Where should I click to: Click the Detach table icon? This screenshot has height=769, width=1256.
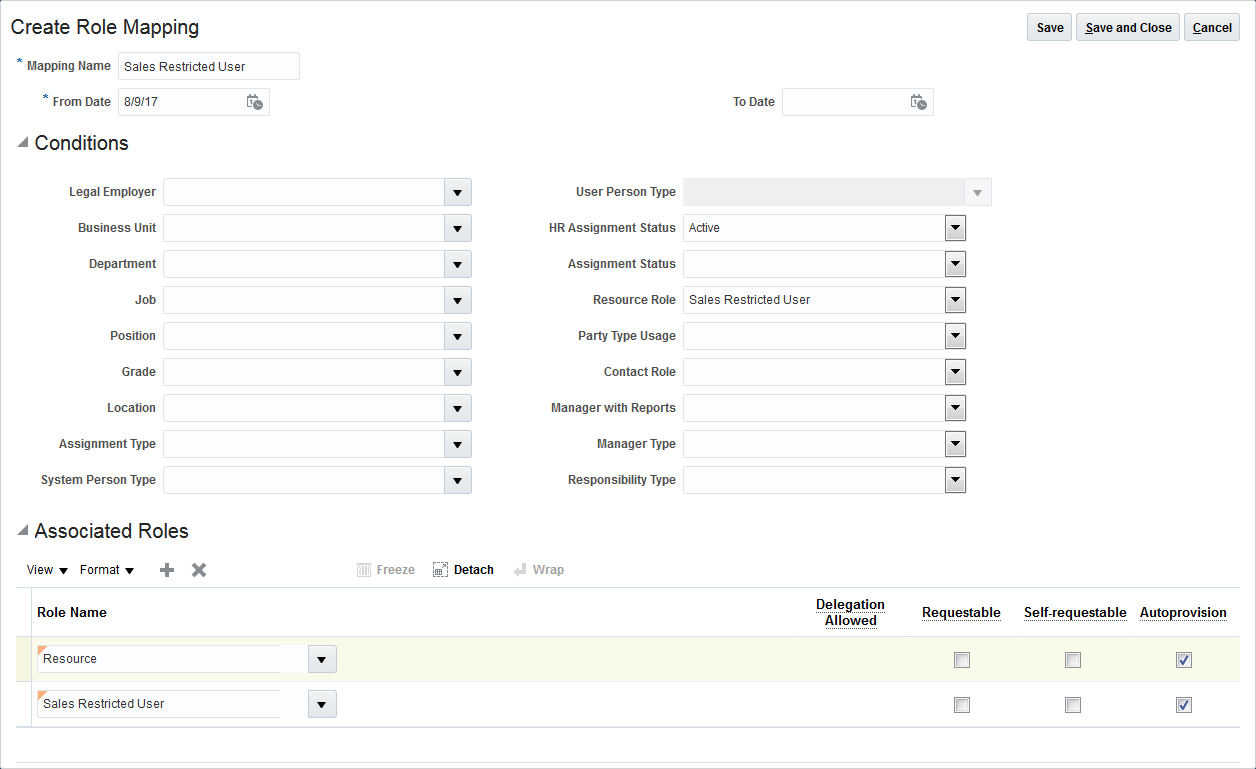[x=441, y=570]
